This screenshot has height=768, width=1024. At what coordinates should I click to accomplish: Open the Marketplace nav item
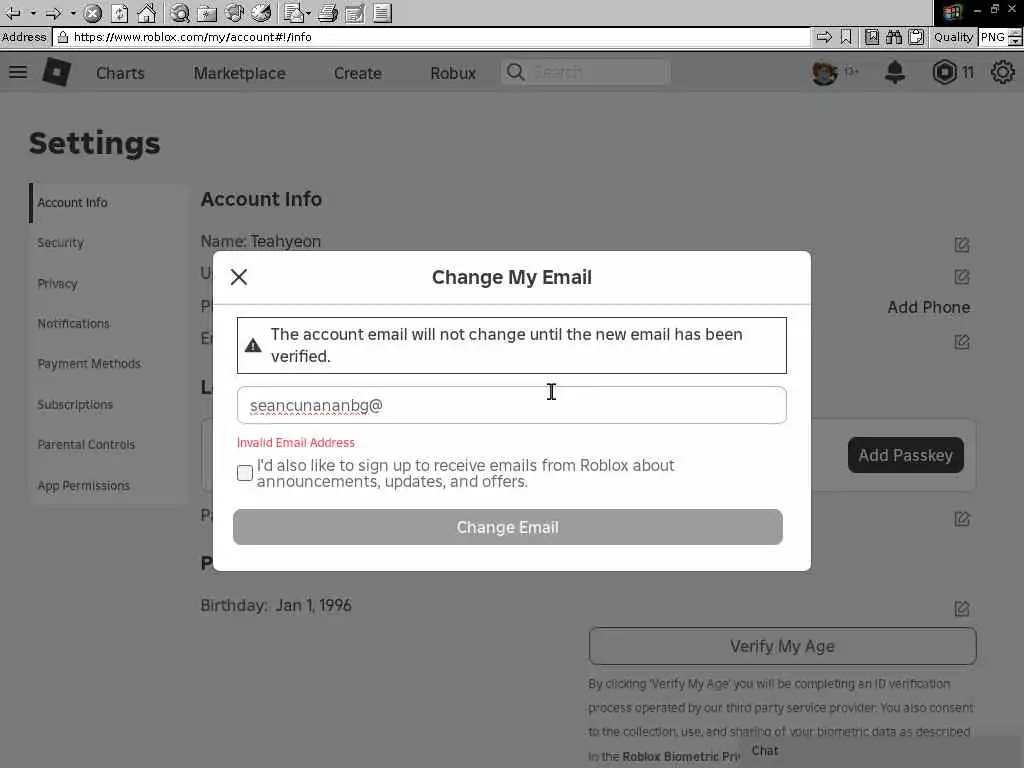pos(240,73)
